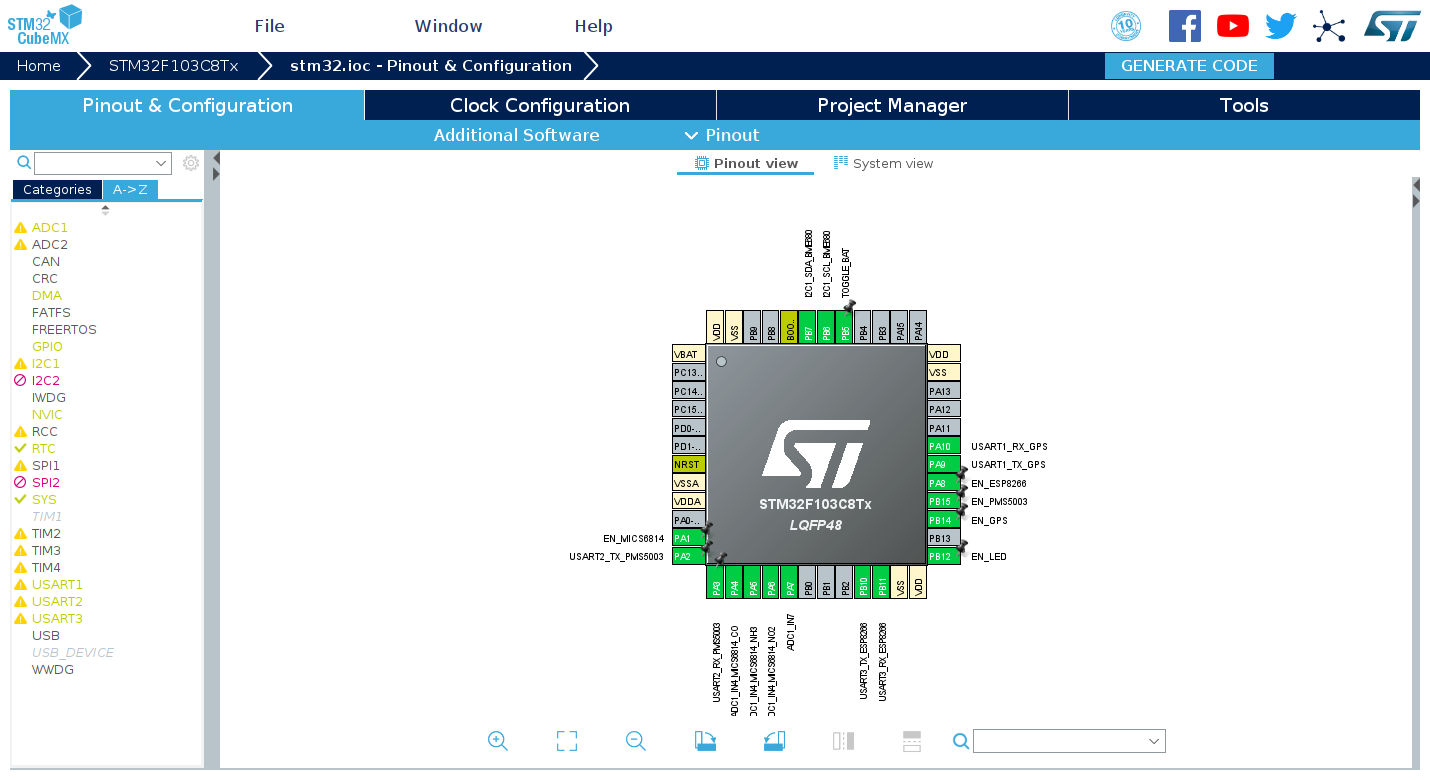Open the Help menu

pyautogui.click(x=593, y=26)
